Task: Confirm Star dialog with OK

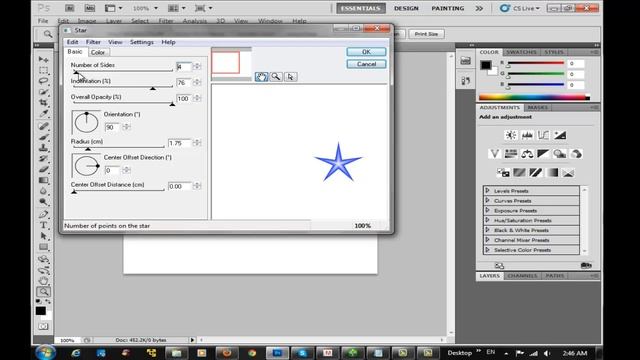Action: tap(366, 52)
